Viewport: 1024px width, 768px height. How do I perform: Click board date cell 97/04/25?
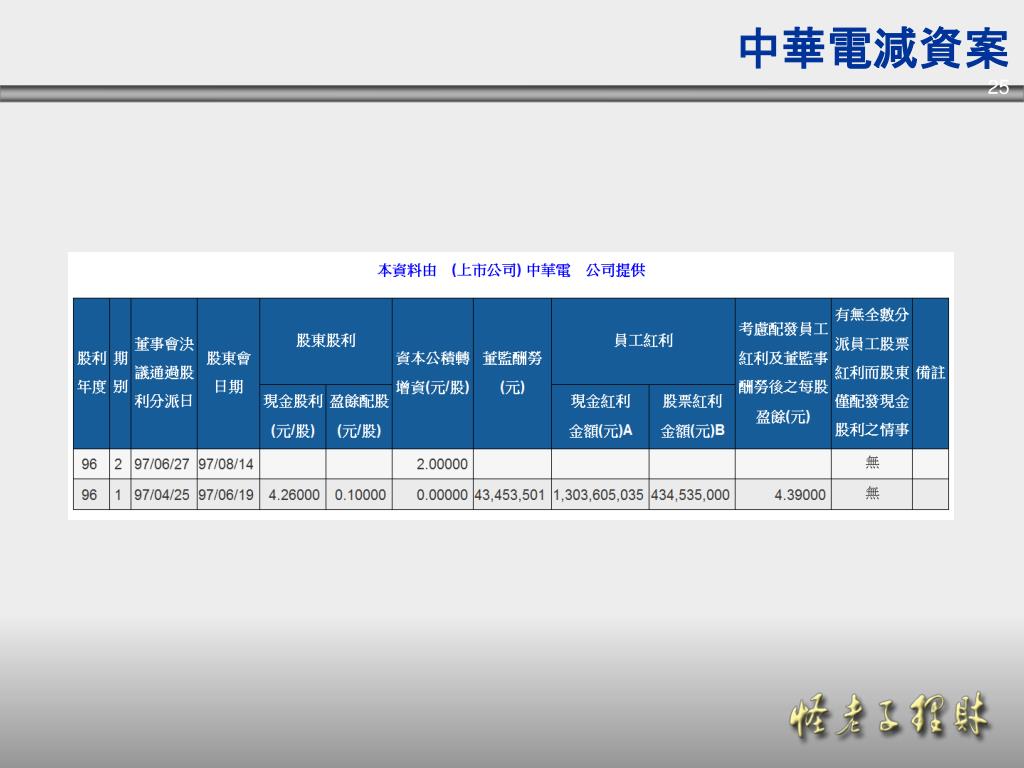(x=162, y=495)
